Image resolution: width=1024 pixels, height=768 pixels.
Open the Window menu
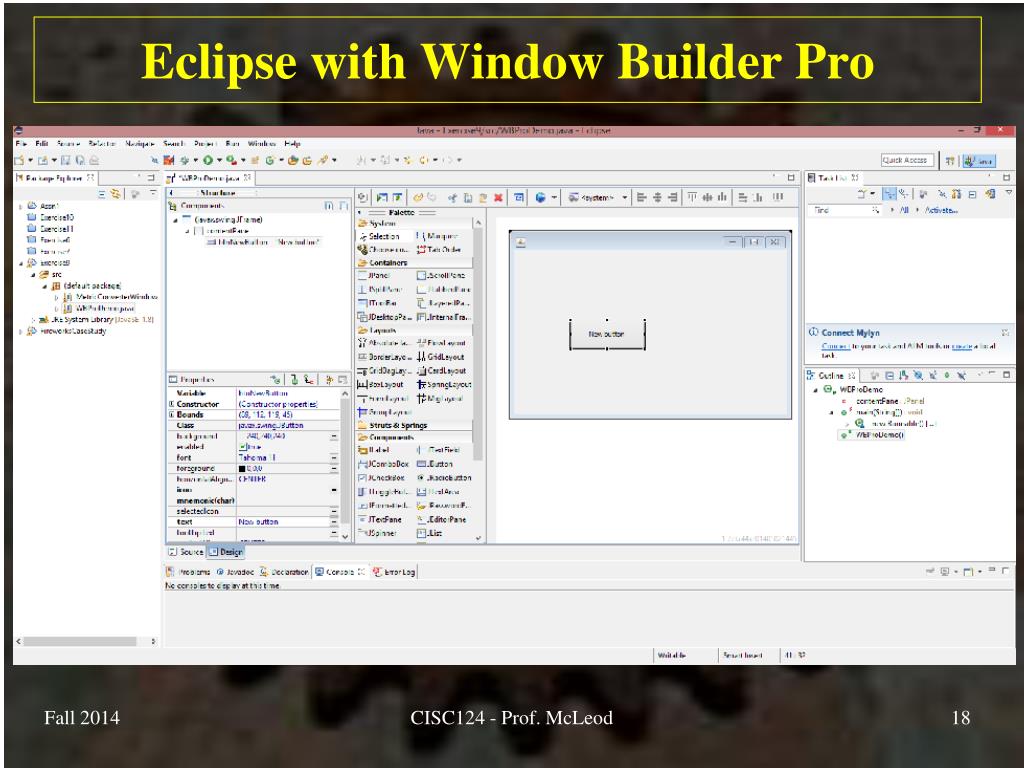(x=262, y=144)
